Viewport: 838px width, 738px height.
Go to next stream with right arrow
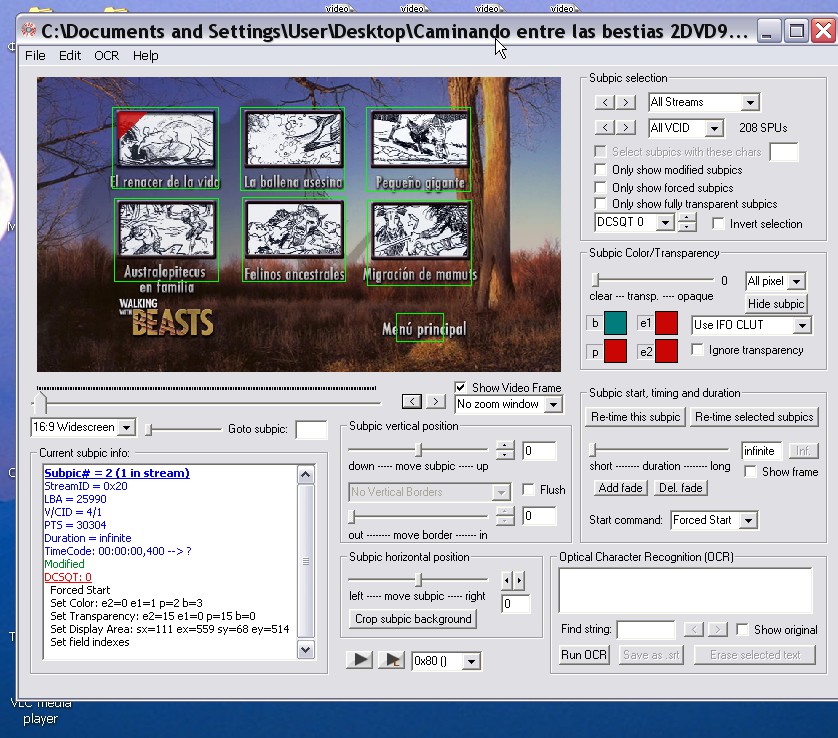pyautogui.click(x=625, y=102)
